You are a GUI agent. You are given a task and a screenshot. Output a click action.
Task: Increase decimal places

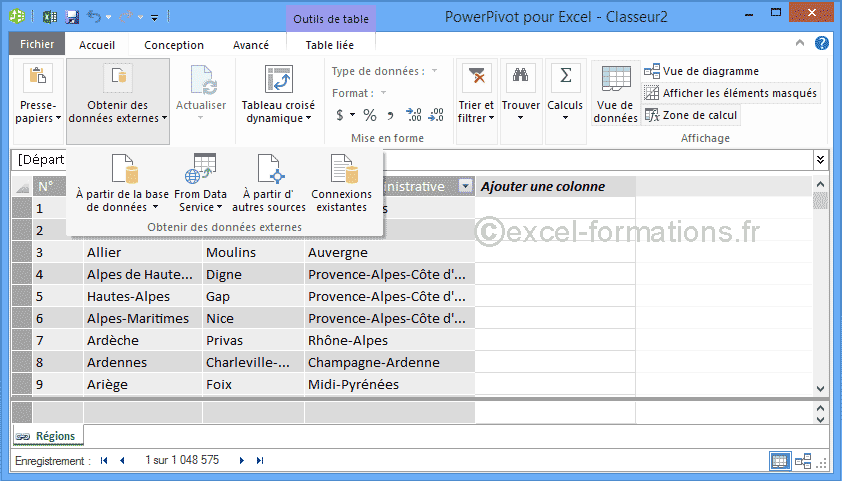point(413,115)
